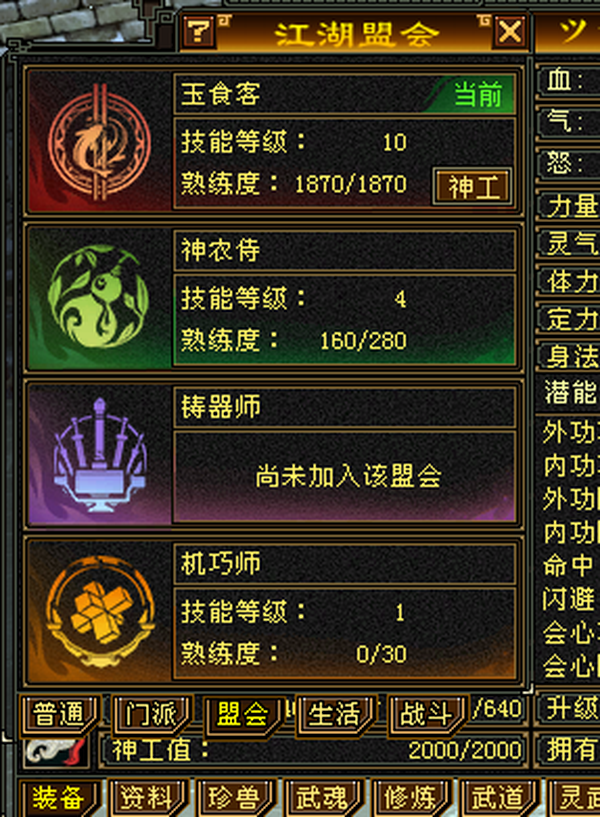Click the 升级 button on the right

(569, 709)
